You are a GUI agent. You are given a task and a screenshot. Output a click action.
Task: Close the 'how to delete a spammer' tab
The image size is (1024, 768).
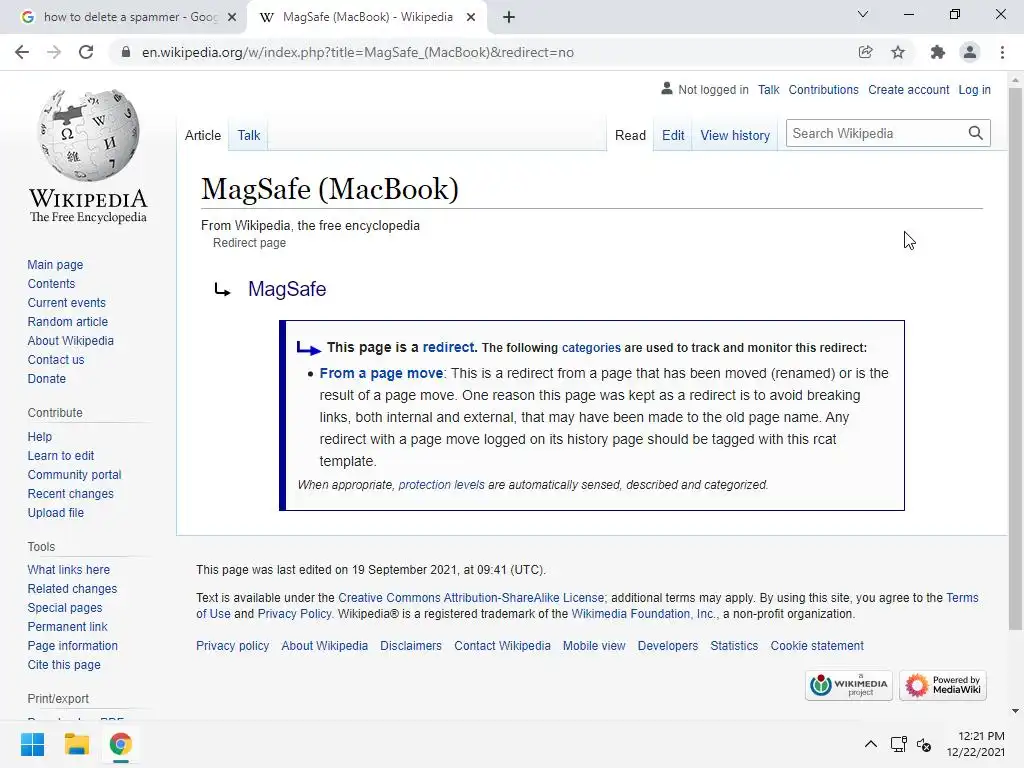click(x=232, y=17)
